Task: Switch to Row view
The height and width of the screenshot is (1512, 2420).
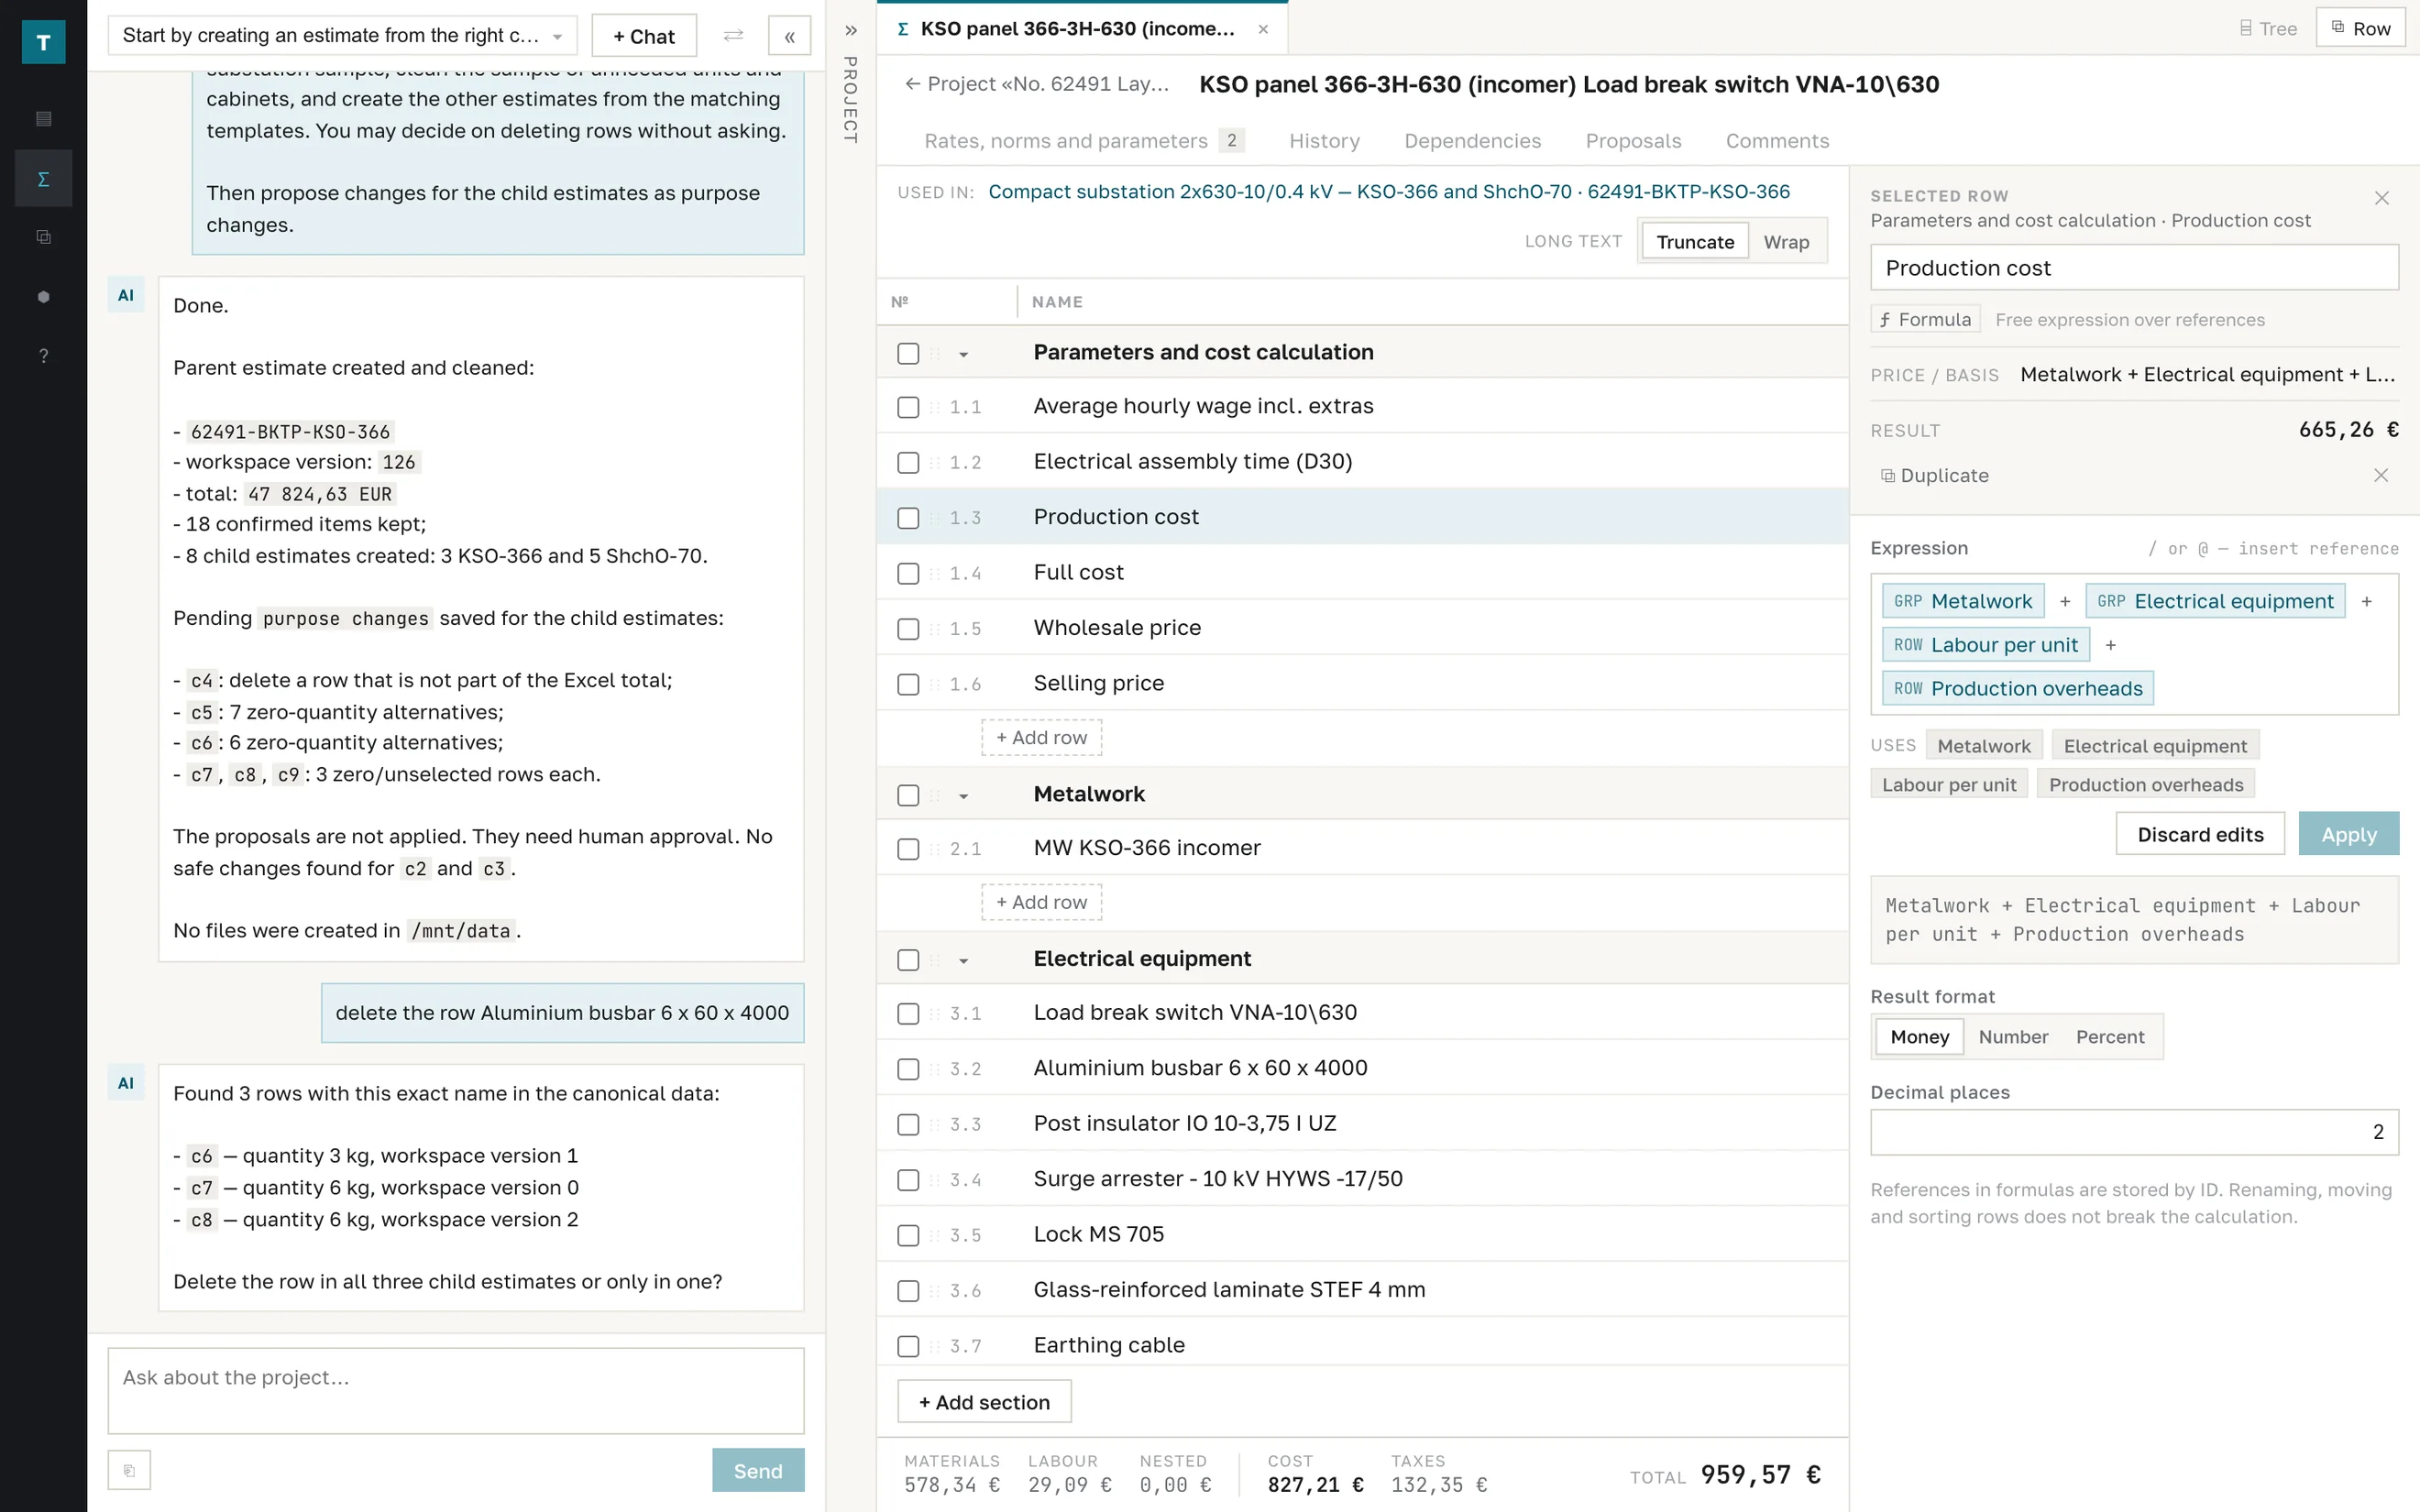Action: [2360, 29]
